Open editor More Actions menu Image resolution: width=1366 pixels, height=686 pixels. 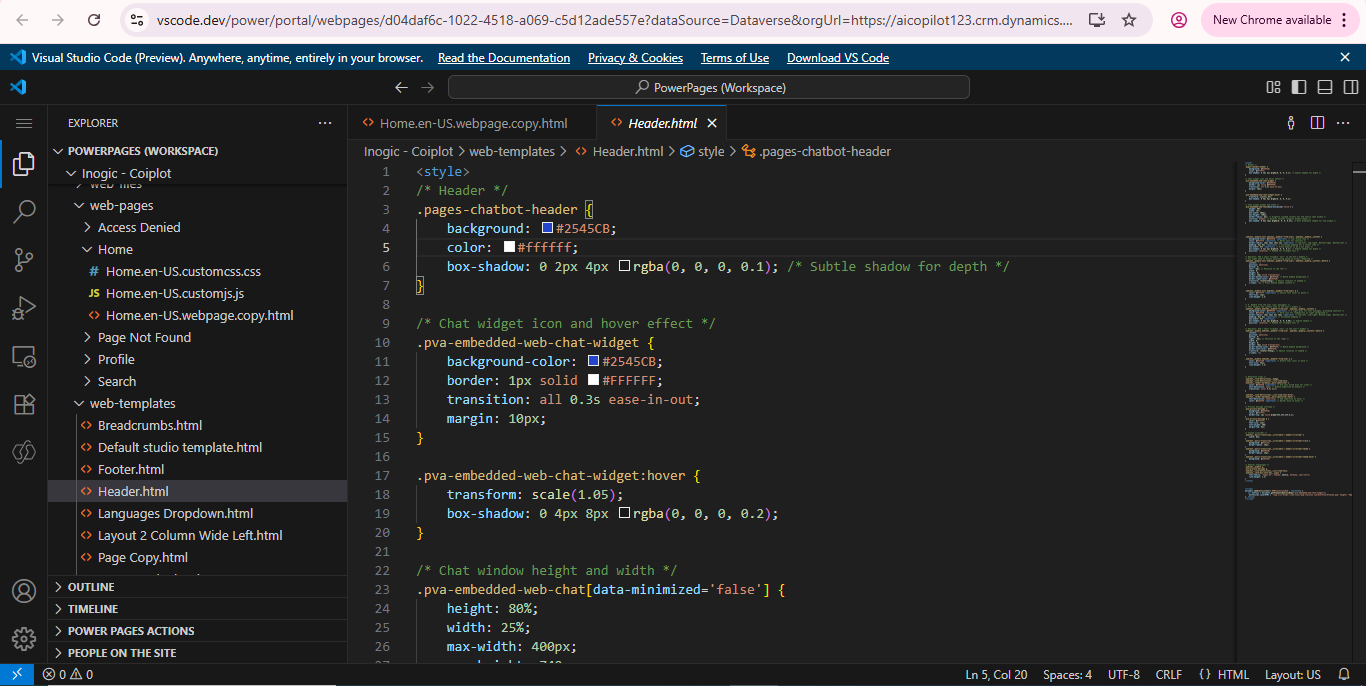pos(1344,123)
